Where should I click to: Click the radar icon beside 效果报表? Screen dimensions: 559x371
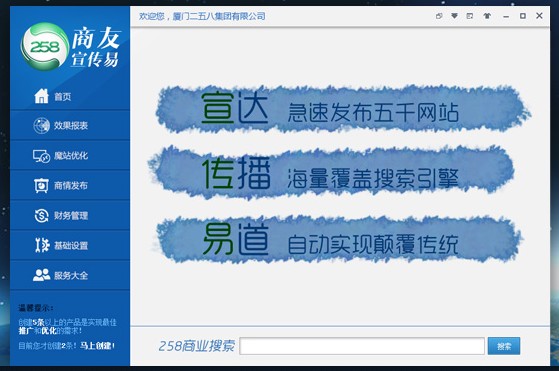click(41, 125)
